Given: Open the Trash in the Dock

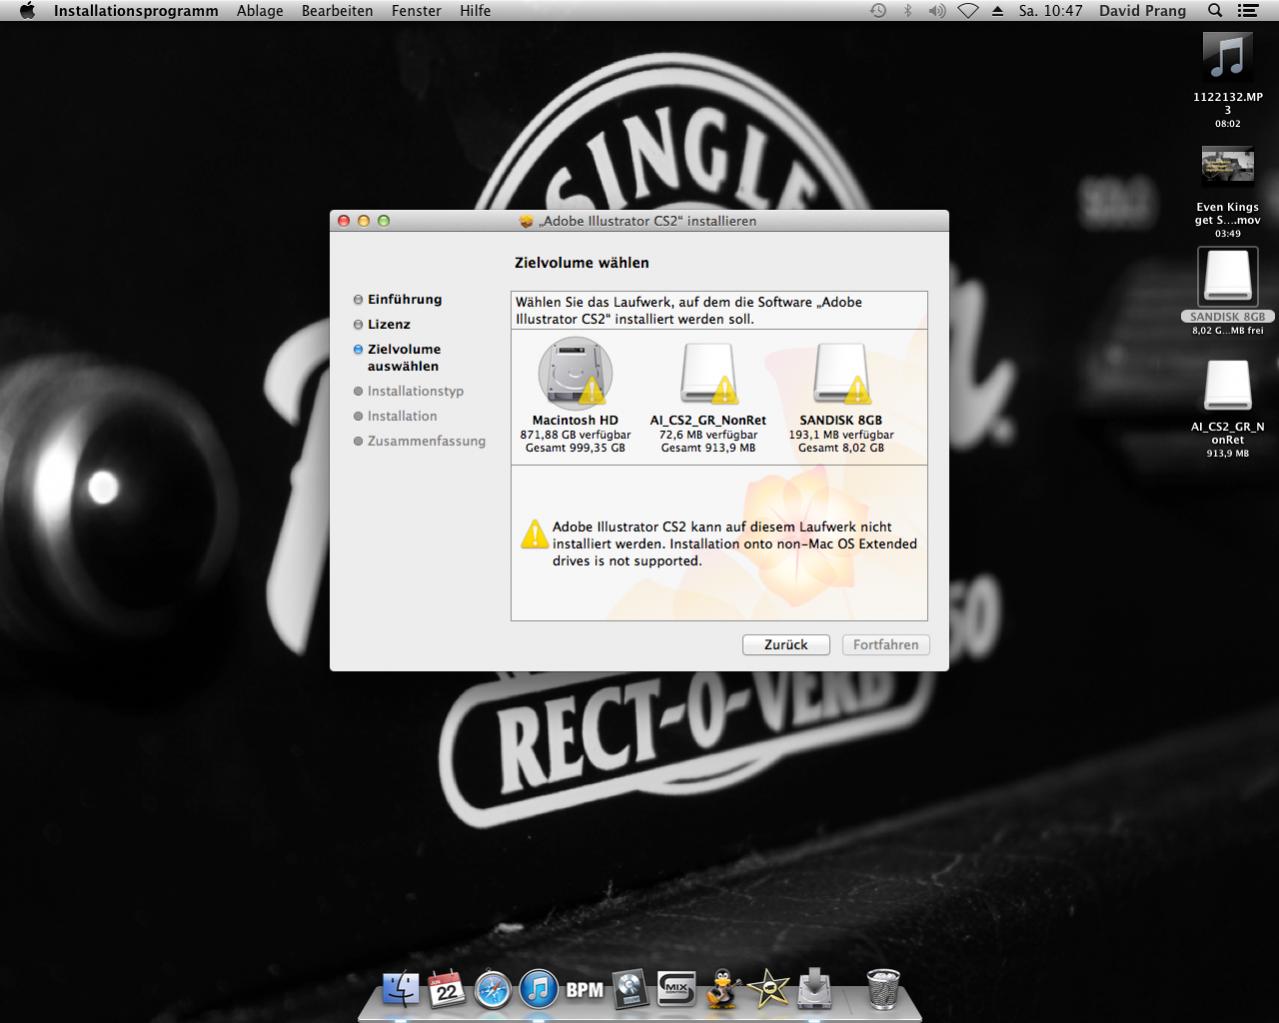Looking at the screenshot, I should (883, 989).
